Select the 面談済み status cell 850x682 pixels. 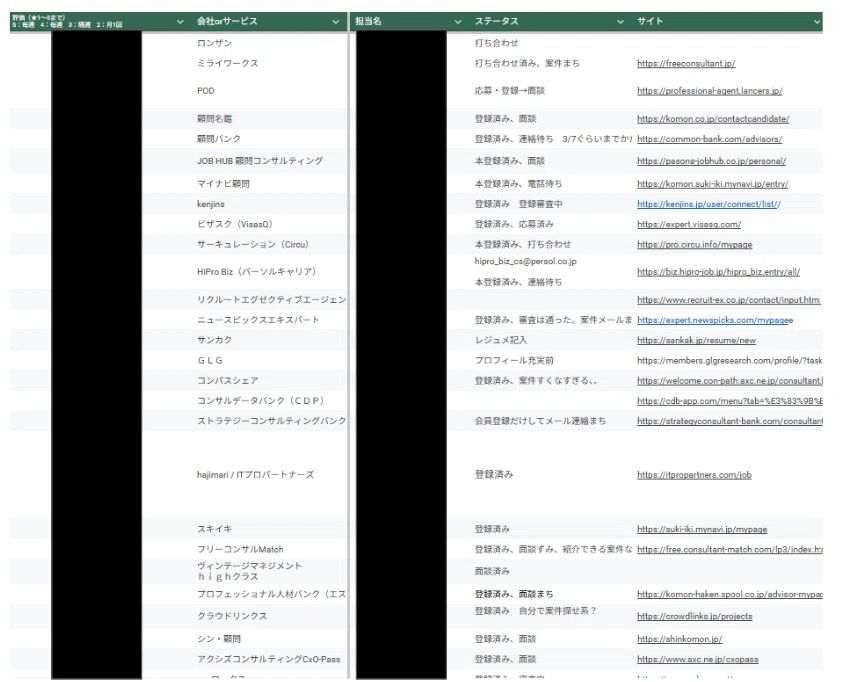point(492,571)
